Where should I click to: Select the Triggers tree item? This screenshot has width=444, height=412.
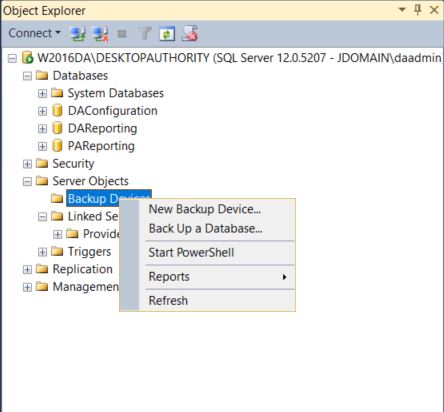tap(89, 252)
